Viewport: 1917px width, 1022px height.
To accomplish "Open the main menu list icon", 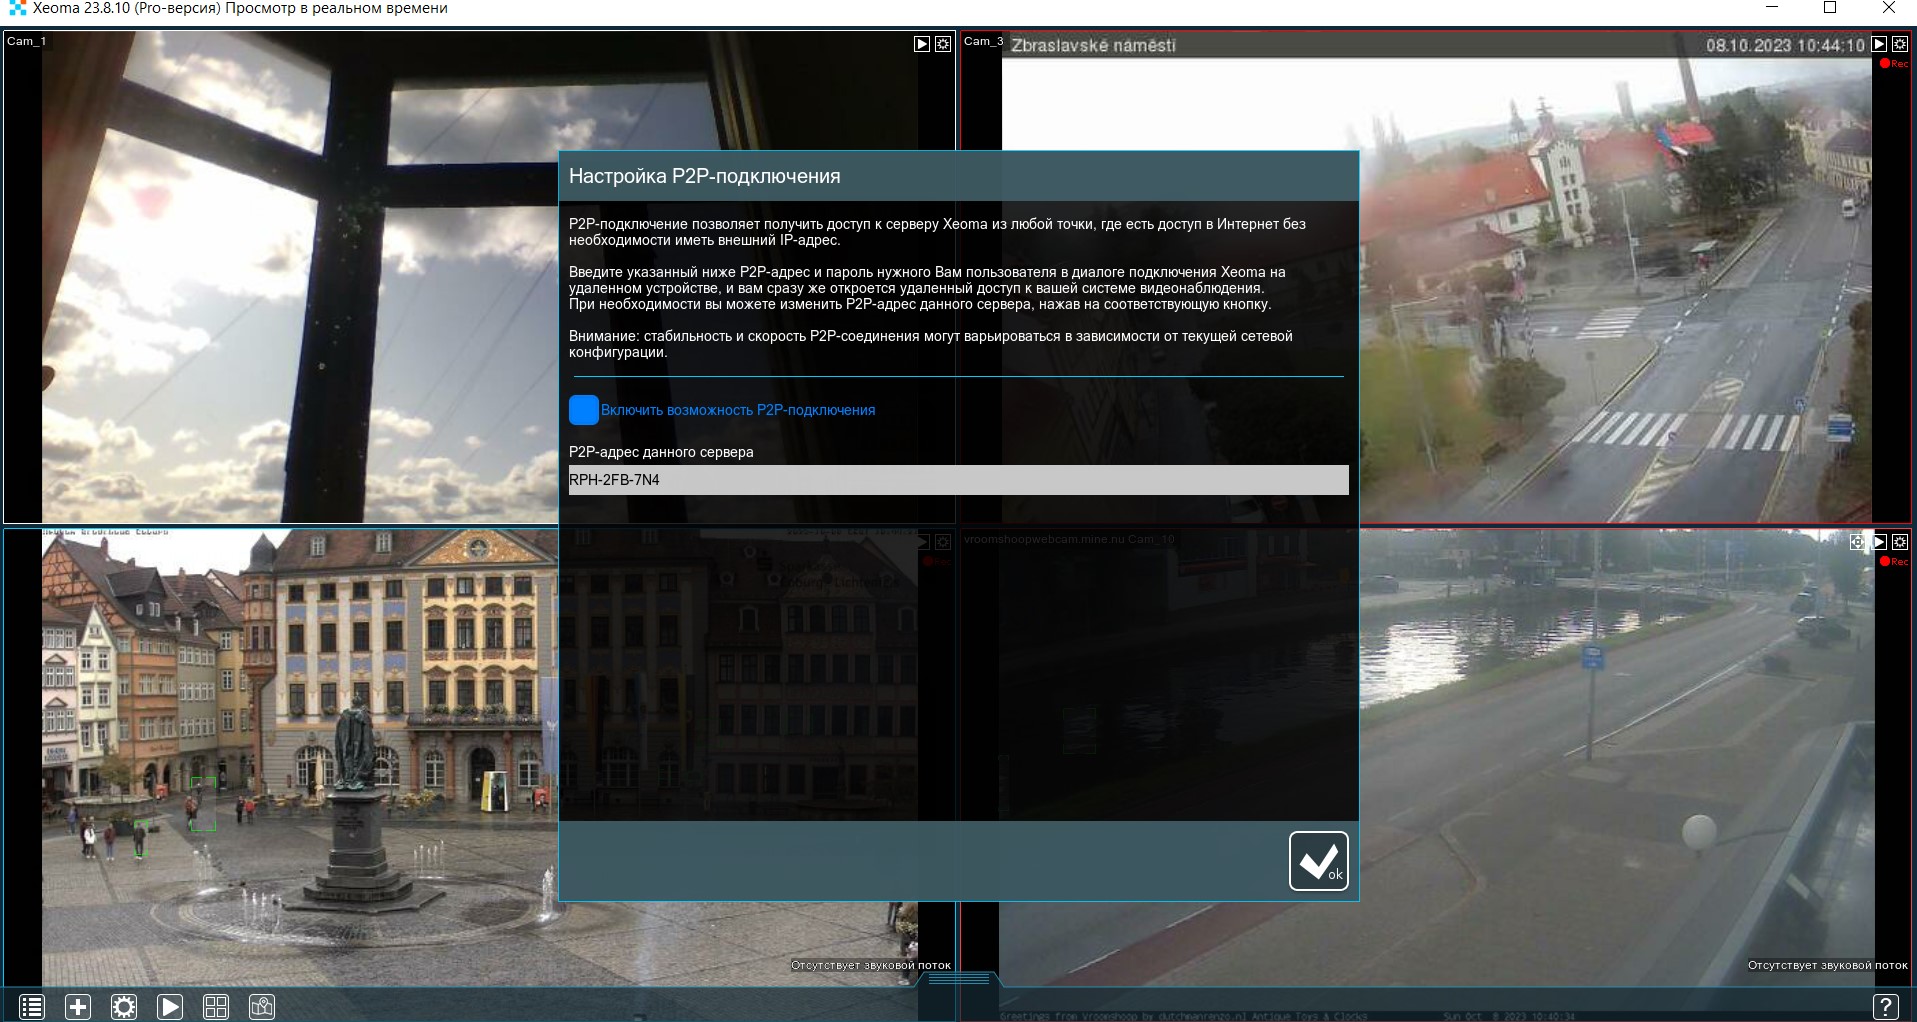I will [x=32, y=1007].
